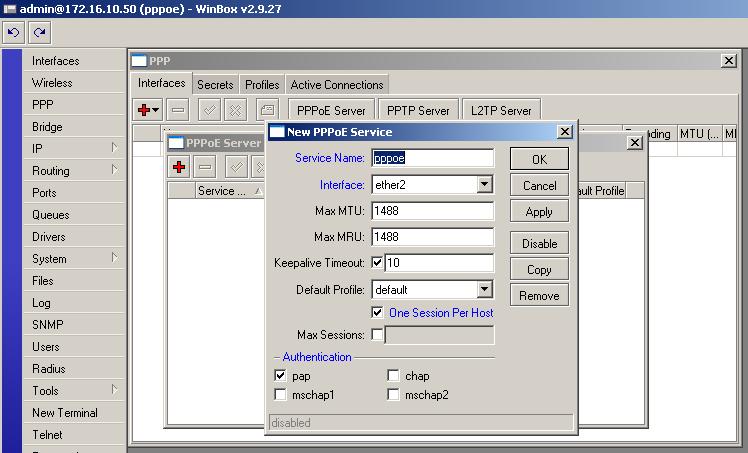Viewport: 748px width, 453px height.
Task: Click red plus add icon in PPP window
Action: (x=148, y=110)
